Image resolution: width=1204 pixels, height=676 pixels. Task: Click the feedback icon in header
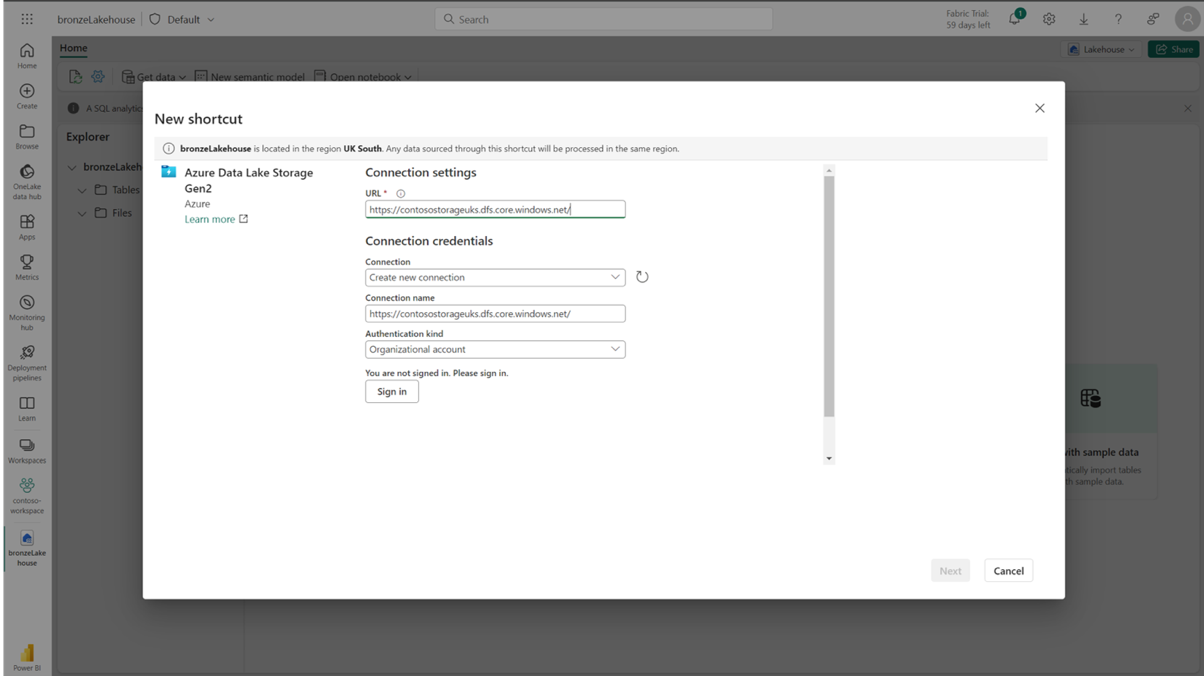[x=1153, y=19]
